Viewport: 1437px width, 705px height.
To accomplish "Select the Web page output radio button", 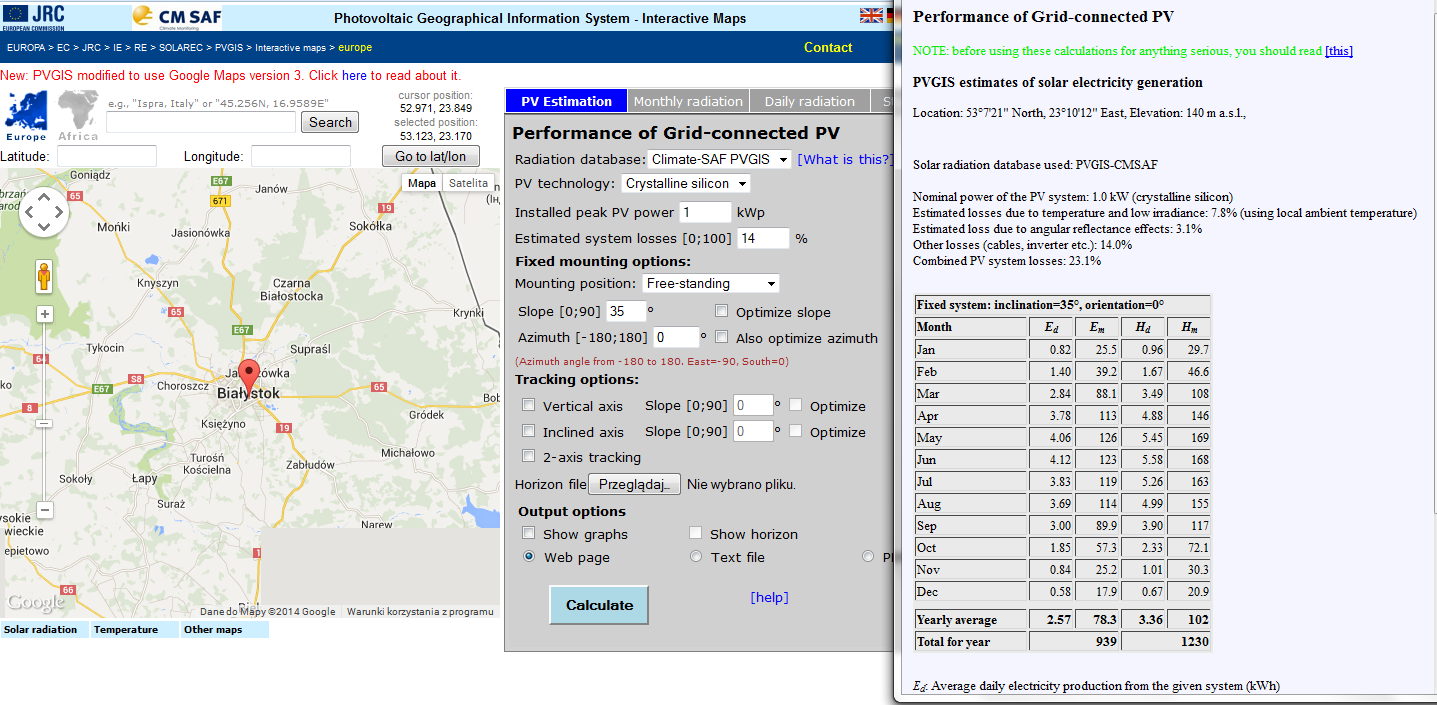I will (529, 556).
